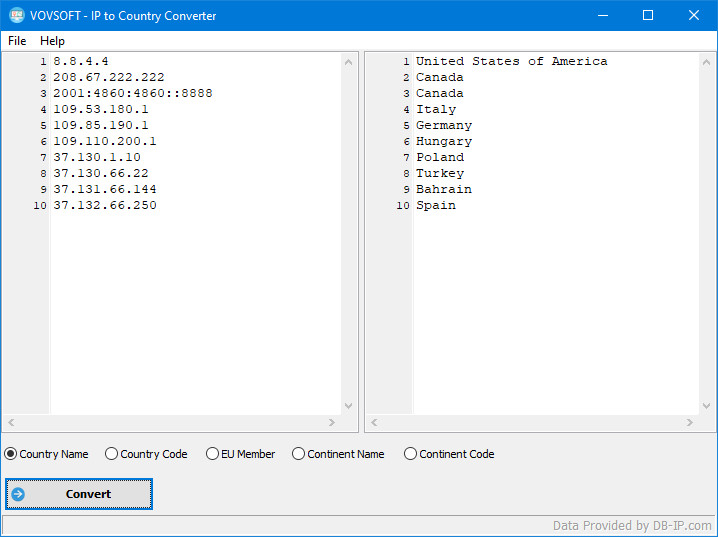
Task: Select the Continent Code radio option
Action: [x=449, y=454]
